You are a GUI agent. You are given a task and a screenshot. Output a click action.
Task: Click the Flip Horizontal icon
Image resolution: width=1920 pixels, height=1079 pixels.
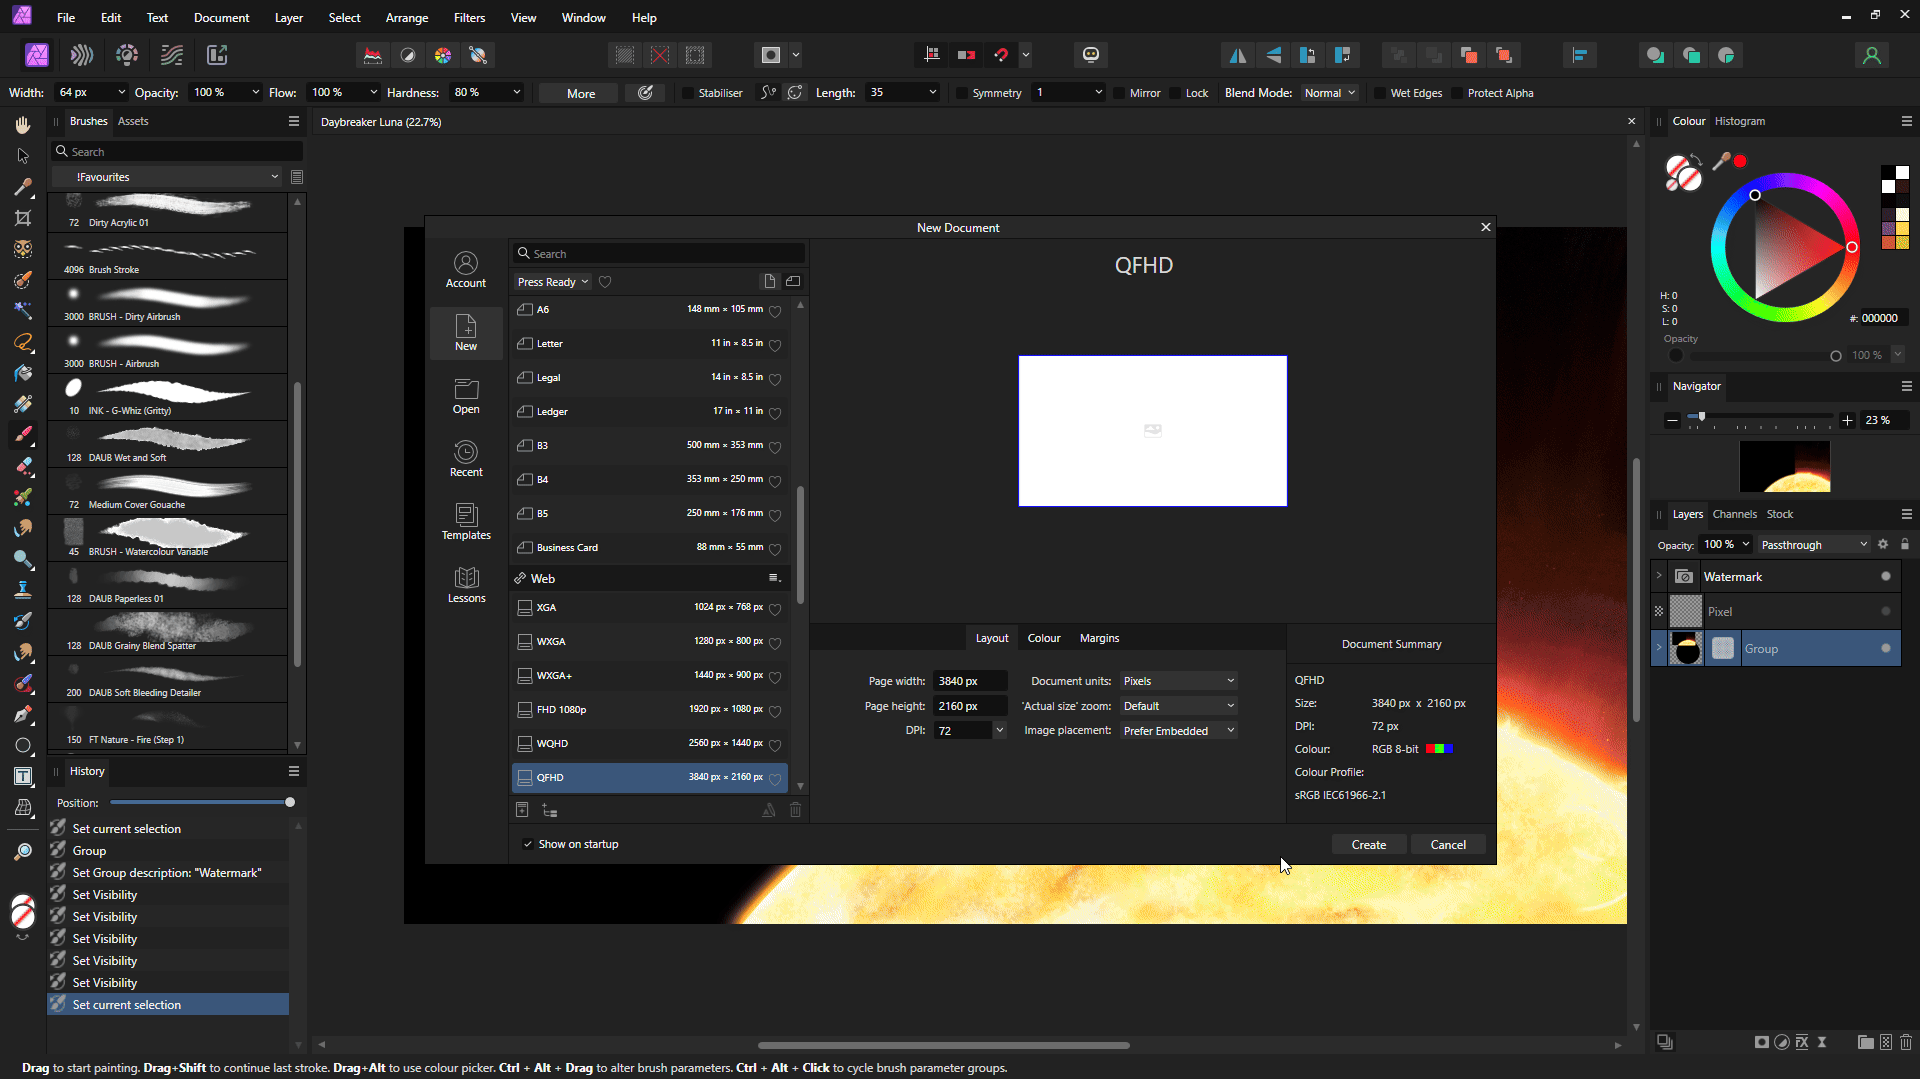[x=1238, y=55]
